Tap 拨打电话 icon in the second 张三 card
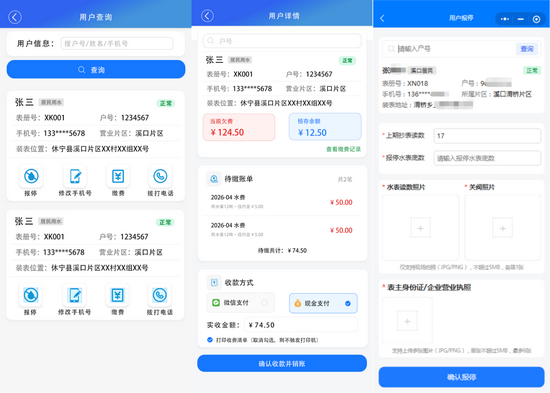The width and height of the screenshot is (550, 393). [x=160, y=295]
